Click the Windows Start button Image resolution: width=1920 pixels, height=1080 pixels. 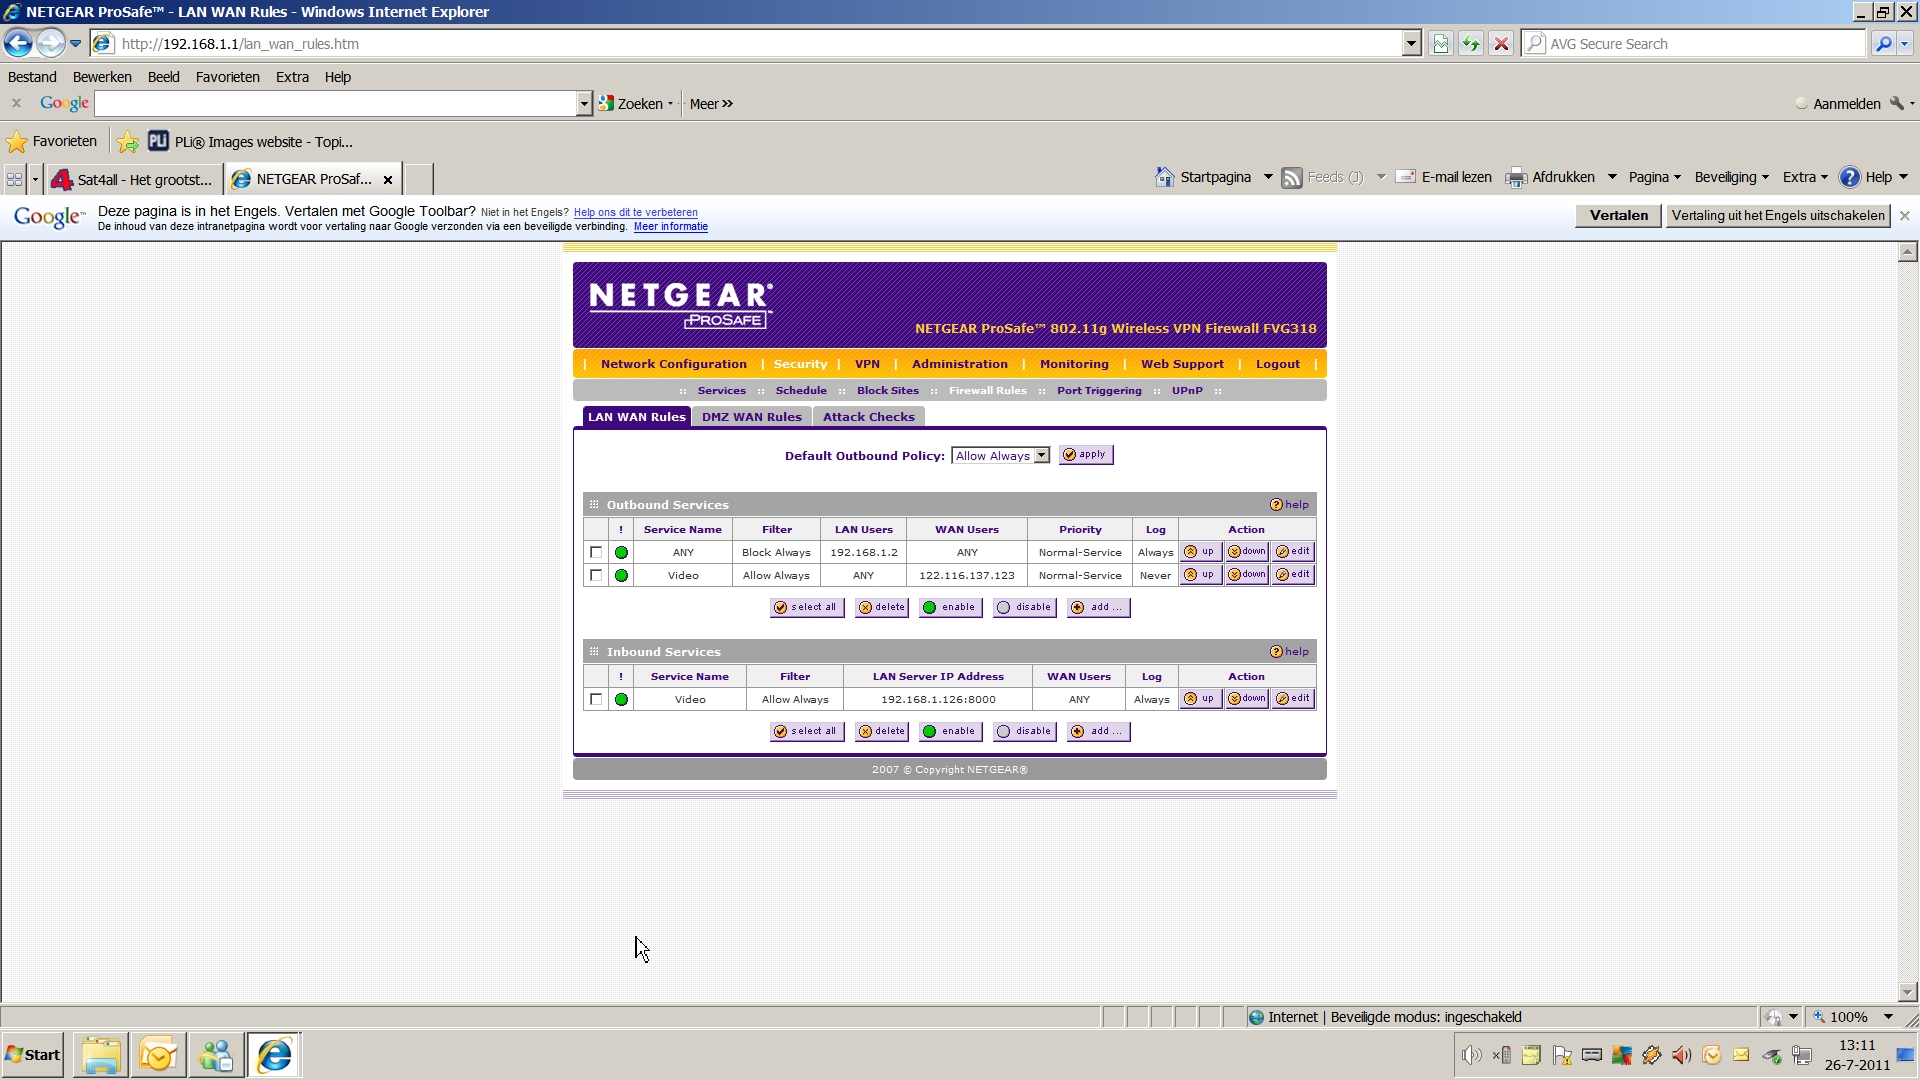(33, 1055)
